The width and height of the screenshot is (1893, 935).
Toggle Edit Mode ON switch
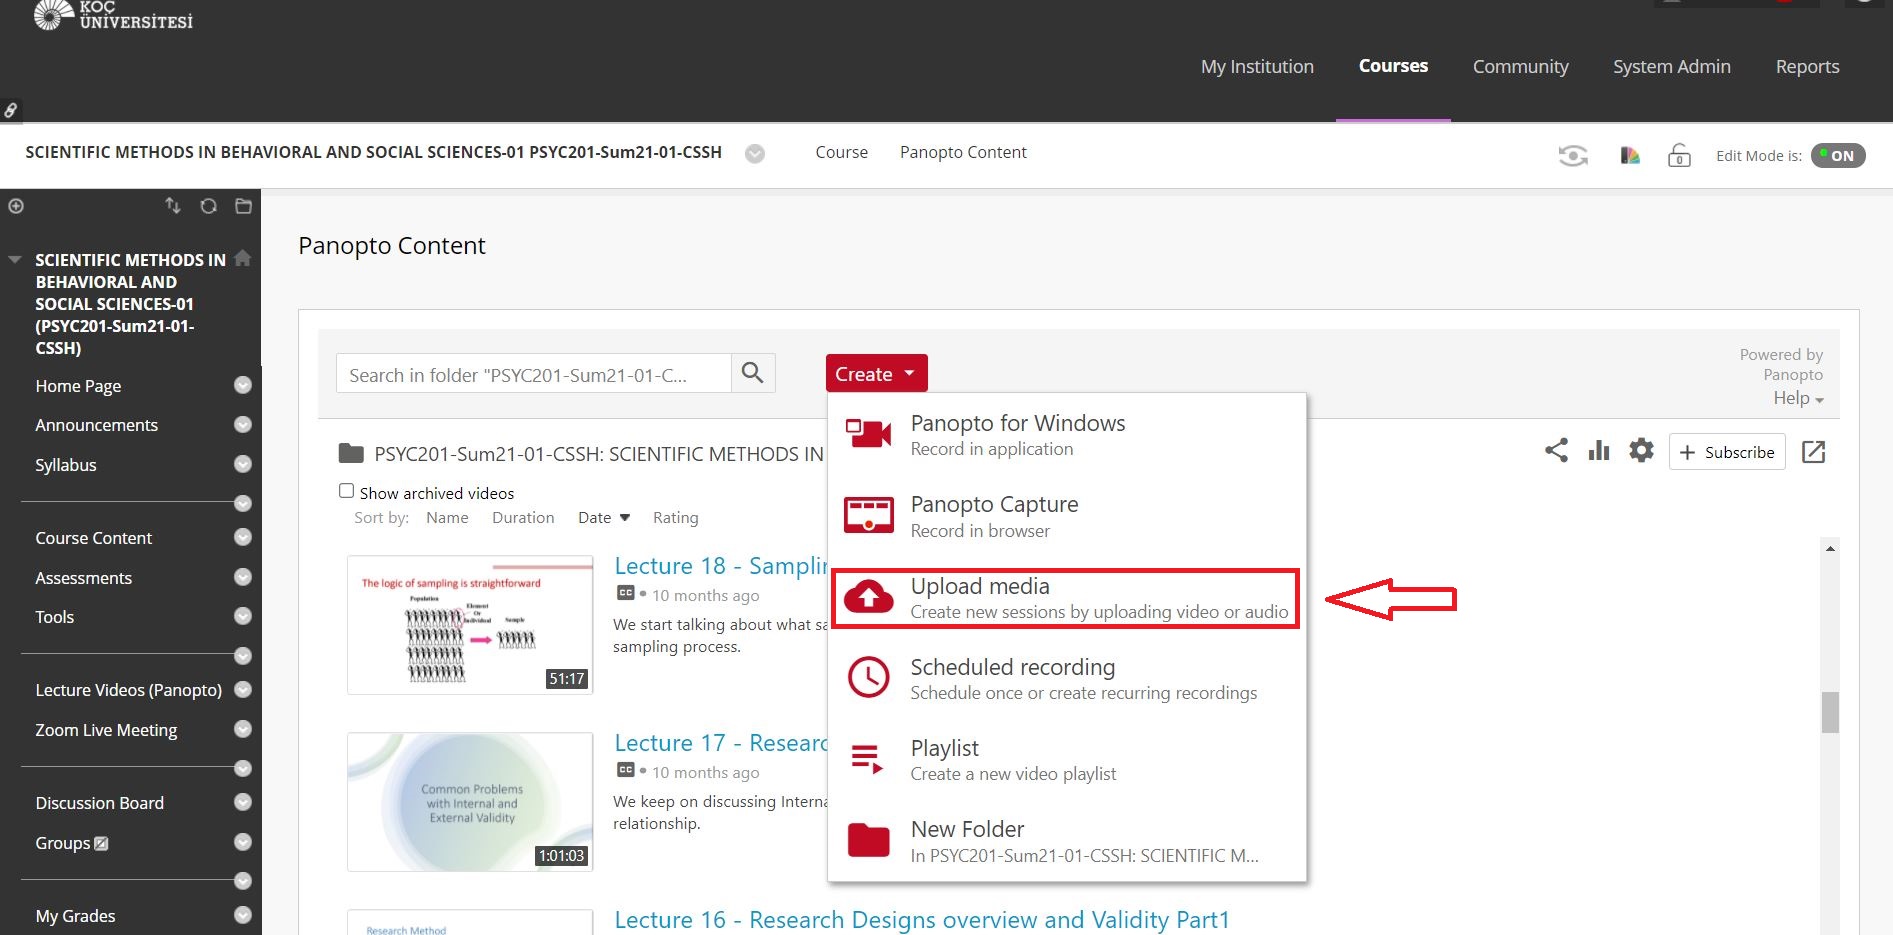point(1838,156)
